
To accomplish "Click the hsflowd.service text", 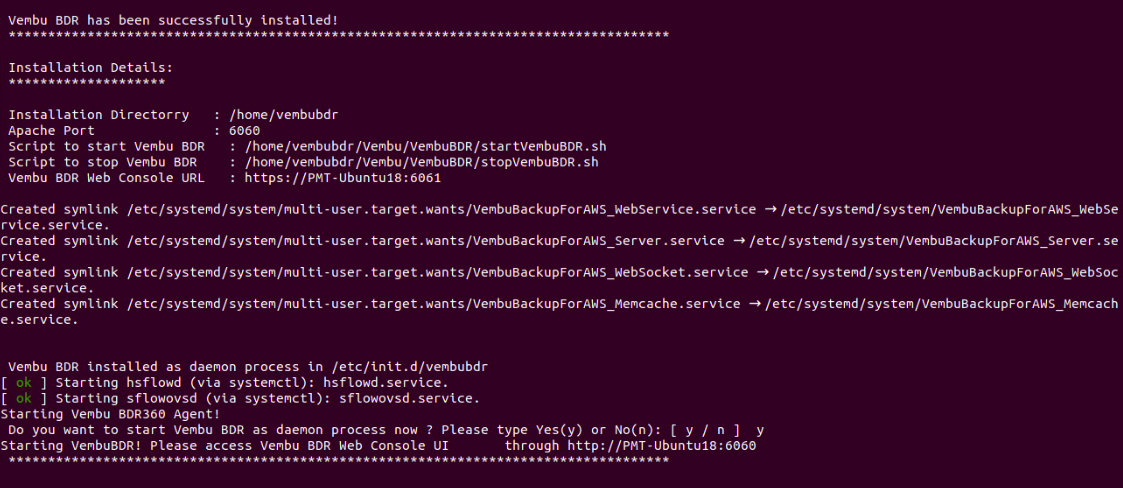I will coord(385,383).
